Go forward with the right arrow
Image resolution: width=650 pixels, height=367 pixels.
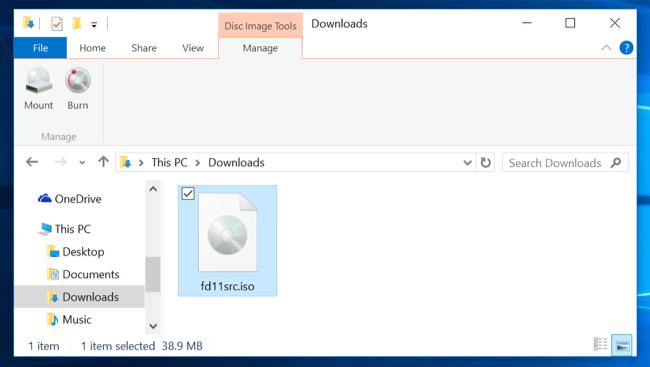[61, 162]
